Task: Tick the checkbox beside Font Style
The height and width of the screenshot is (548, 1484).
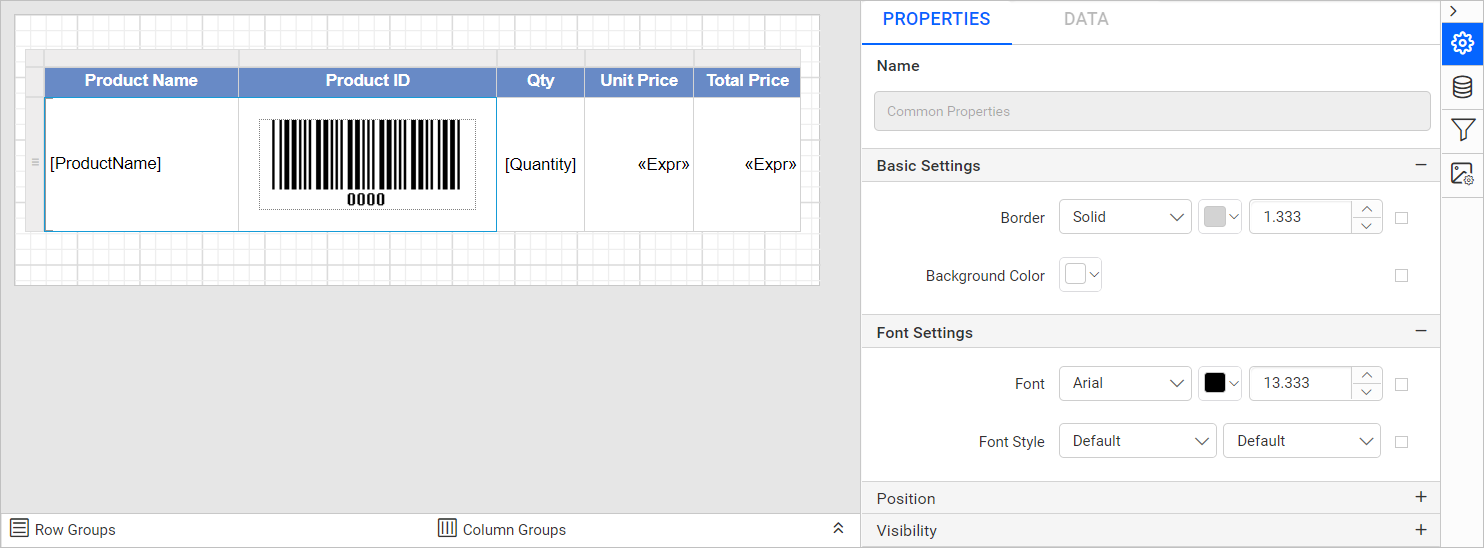Action: click(1401, 442)
